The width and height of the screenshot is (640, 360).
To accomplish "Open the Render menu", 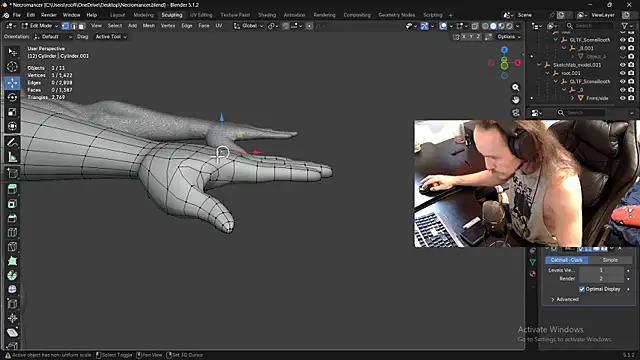I will click(x=49, y=15).
